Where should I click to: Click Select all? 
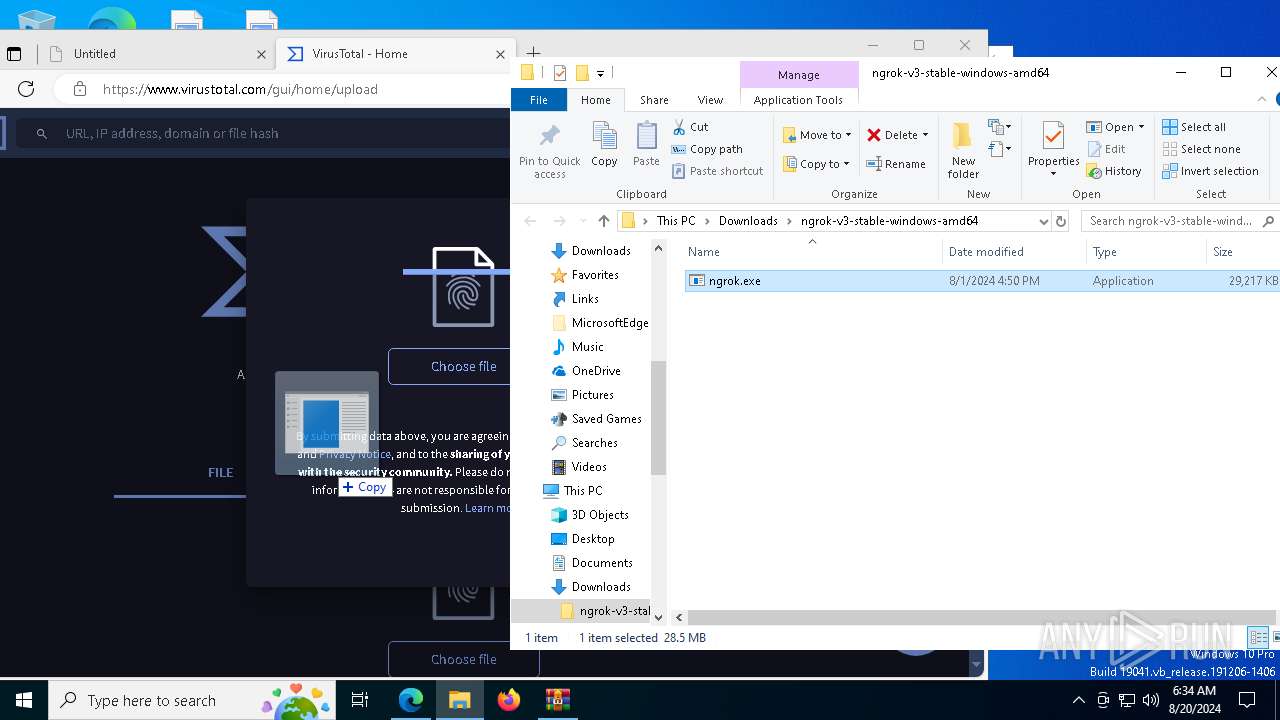click(1194, 127)
